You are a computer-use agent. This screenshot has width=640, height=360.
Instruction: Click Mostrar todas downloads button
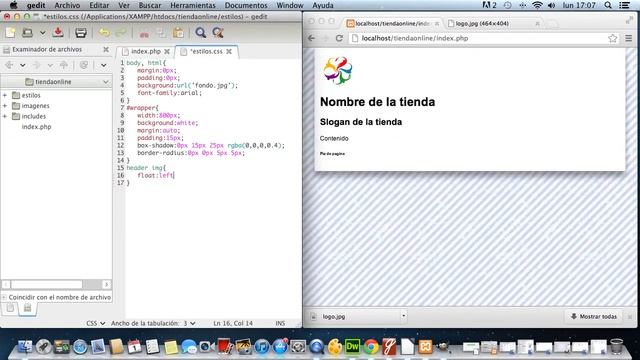593,316
